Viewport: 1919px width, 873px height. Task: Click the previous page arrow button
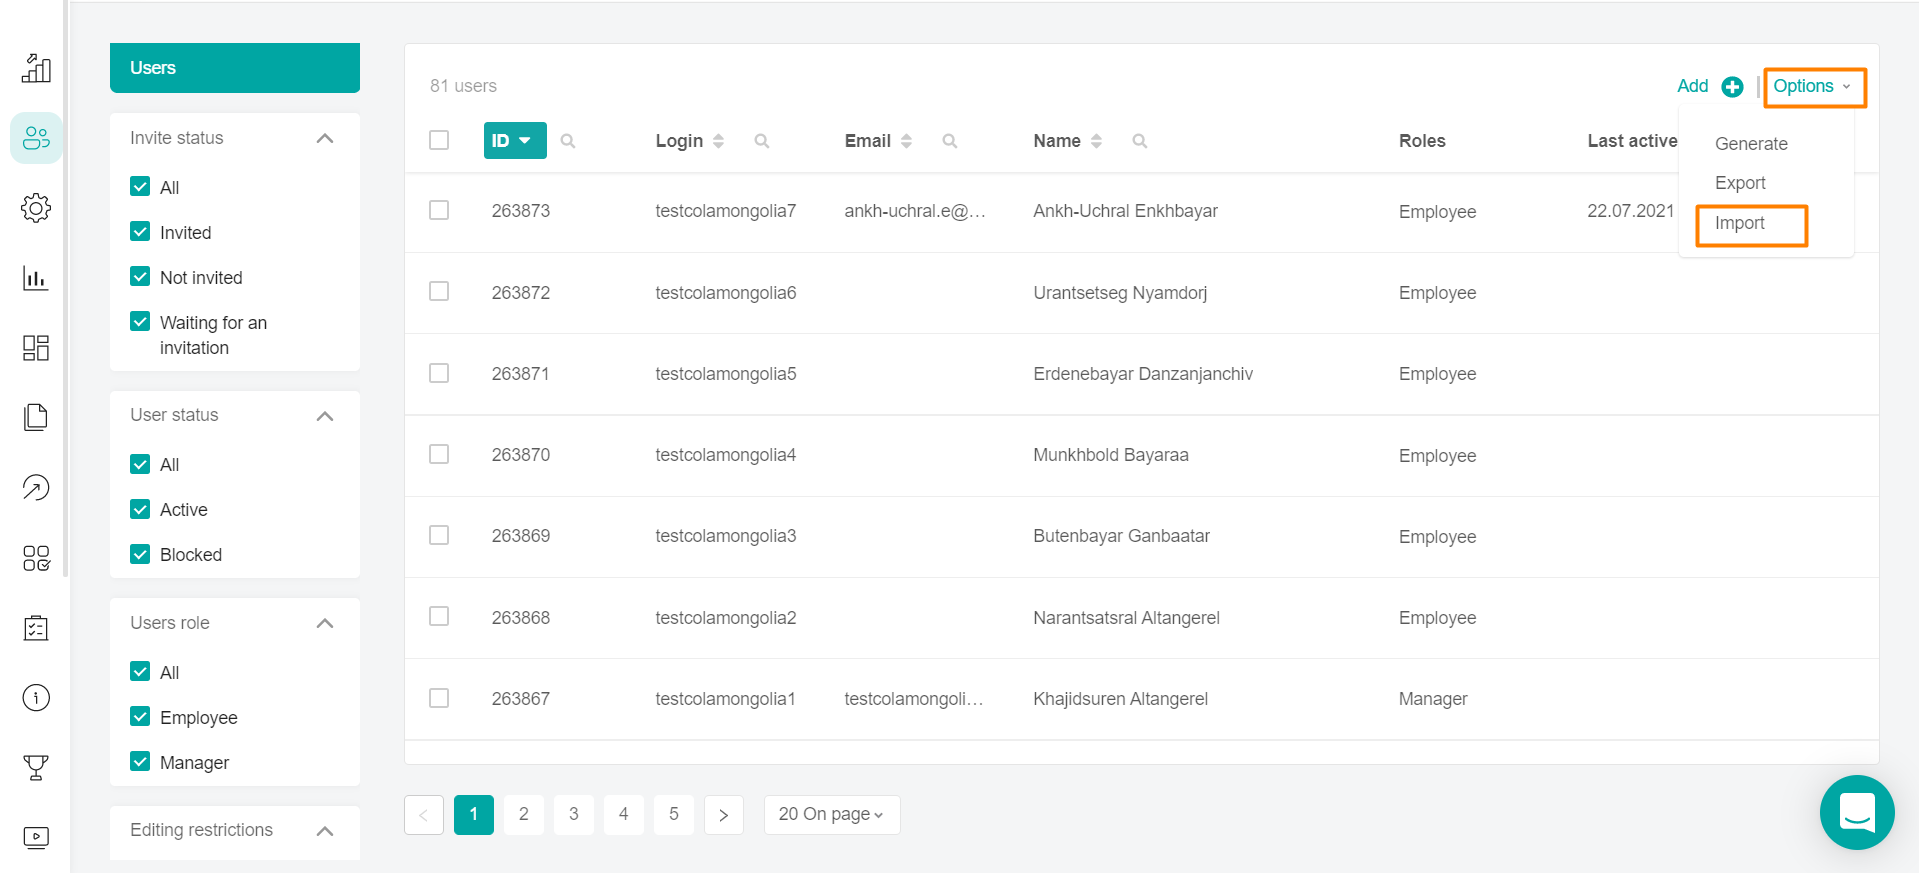pyautogui.click(x=424, y=815)
